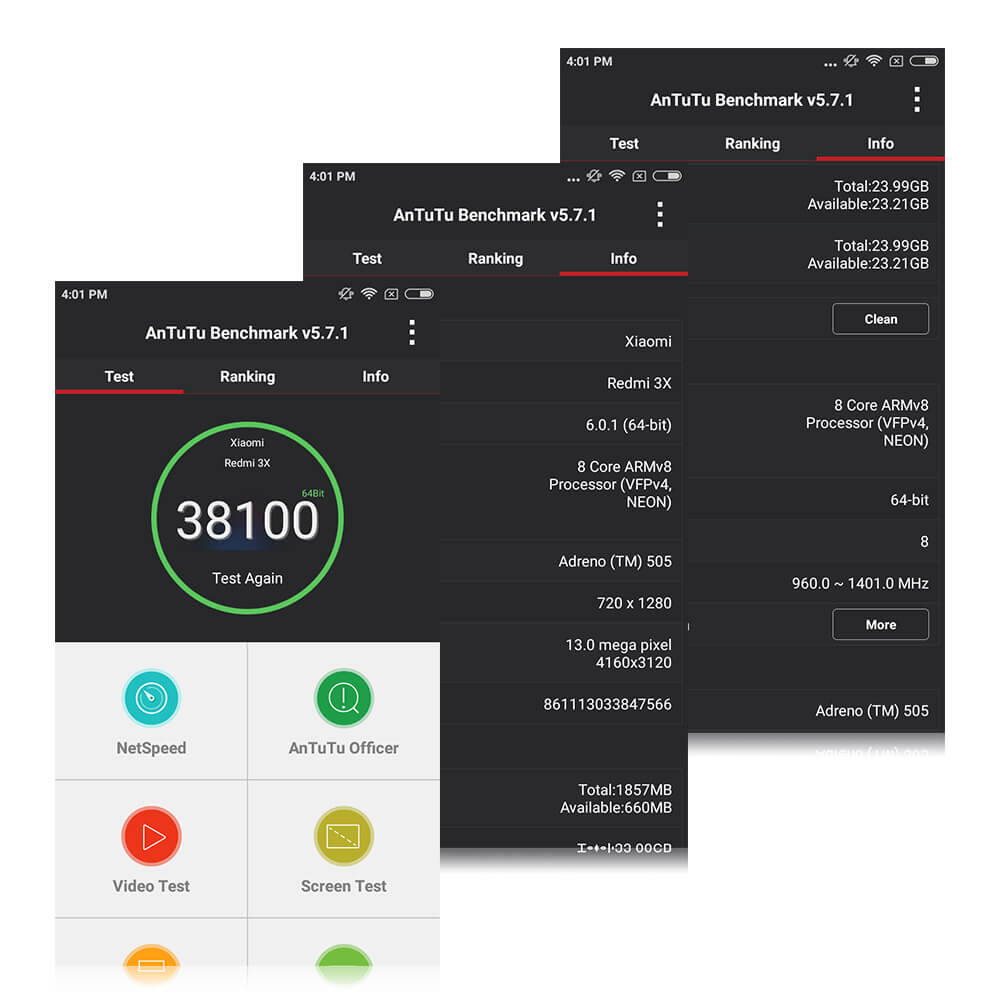Open the Screen Test icon
This screenshot has height=1000, width=1000.
(x=343, y=836)
